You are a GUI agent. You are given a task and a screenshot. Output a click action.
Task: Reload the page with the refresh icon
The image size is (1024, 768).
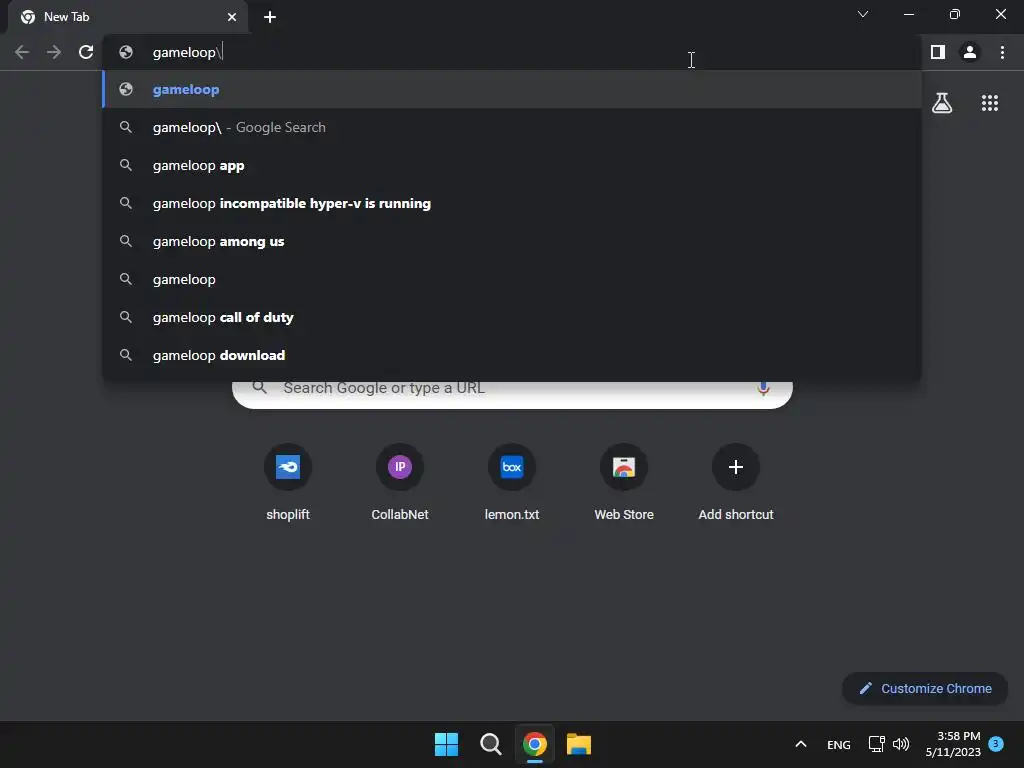click(86, 52)
